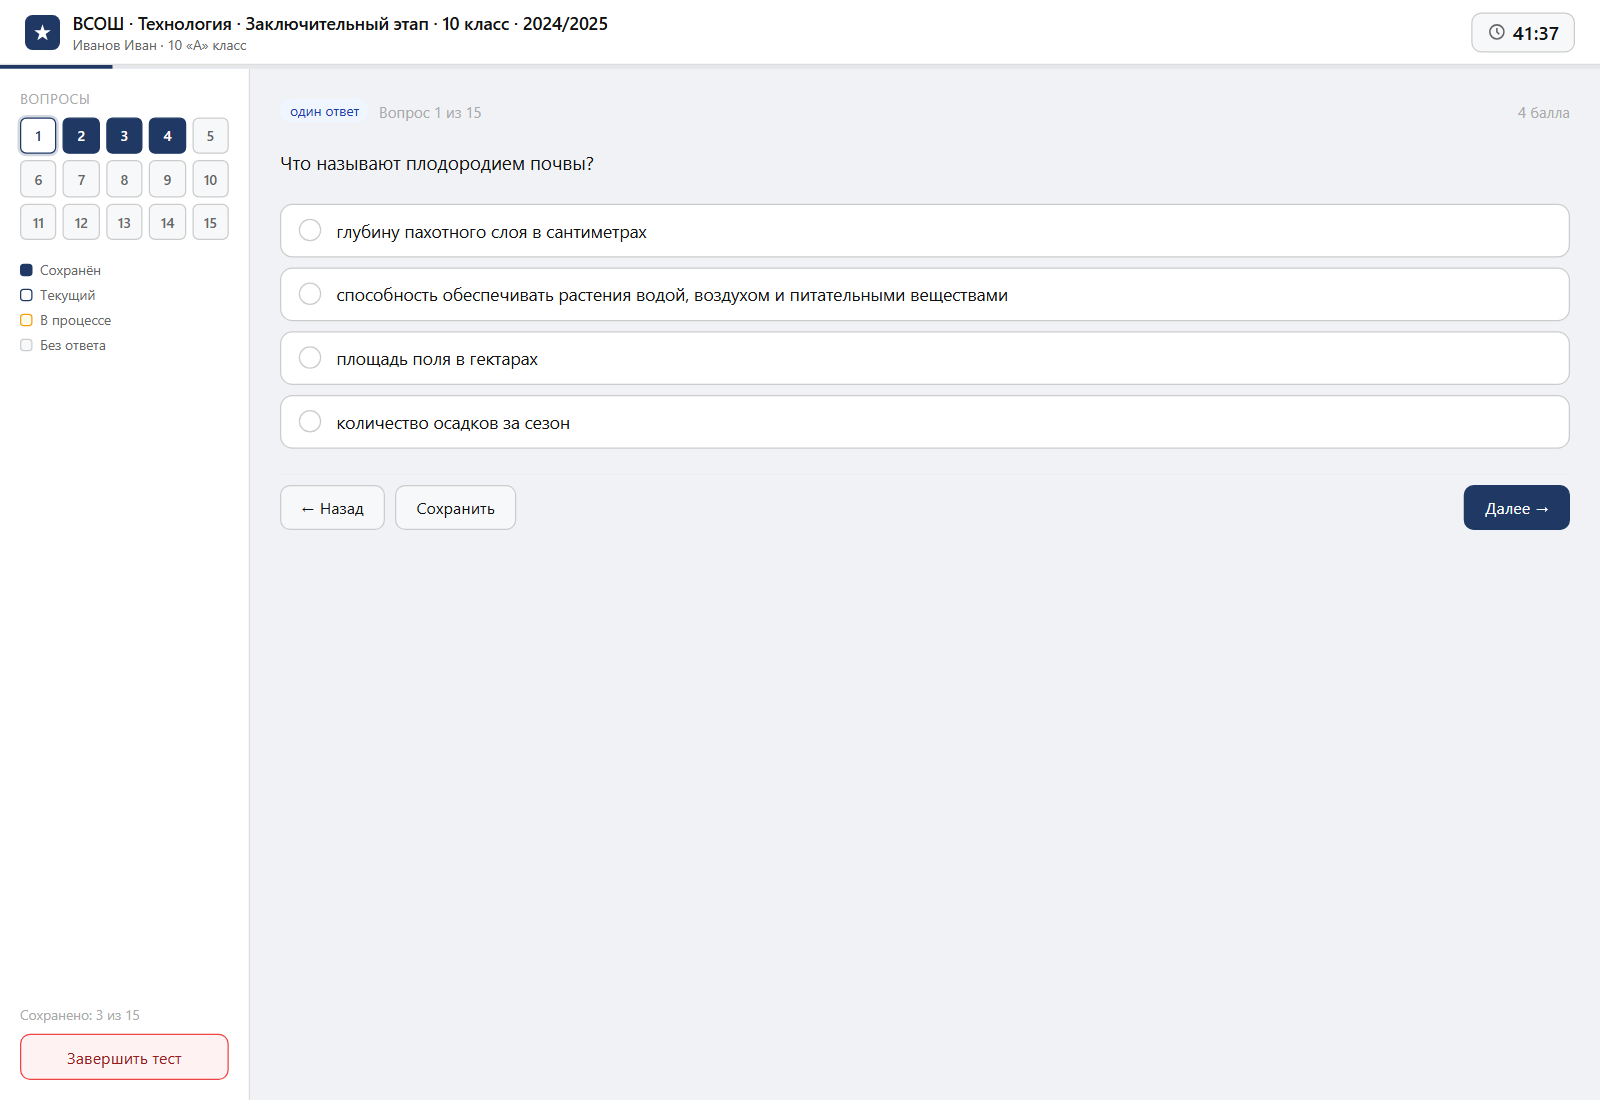Click the clock timer showing 41:37
The width and height of the screenshot is (1600, 1100).
pyautogui.click(x=1523, y=33)
